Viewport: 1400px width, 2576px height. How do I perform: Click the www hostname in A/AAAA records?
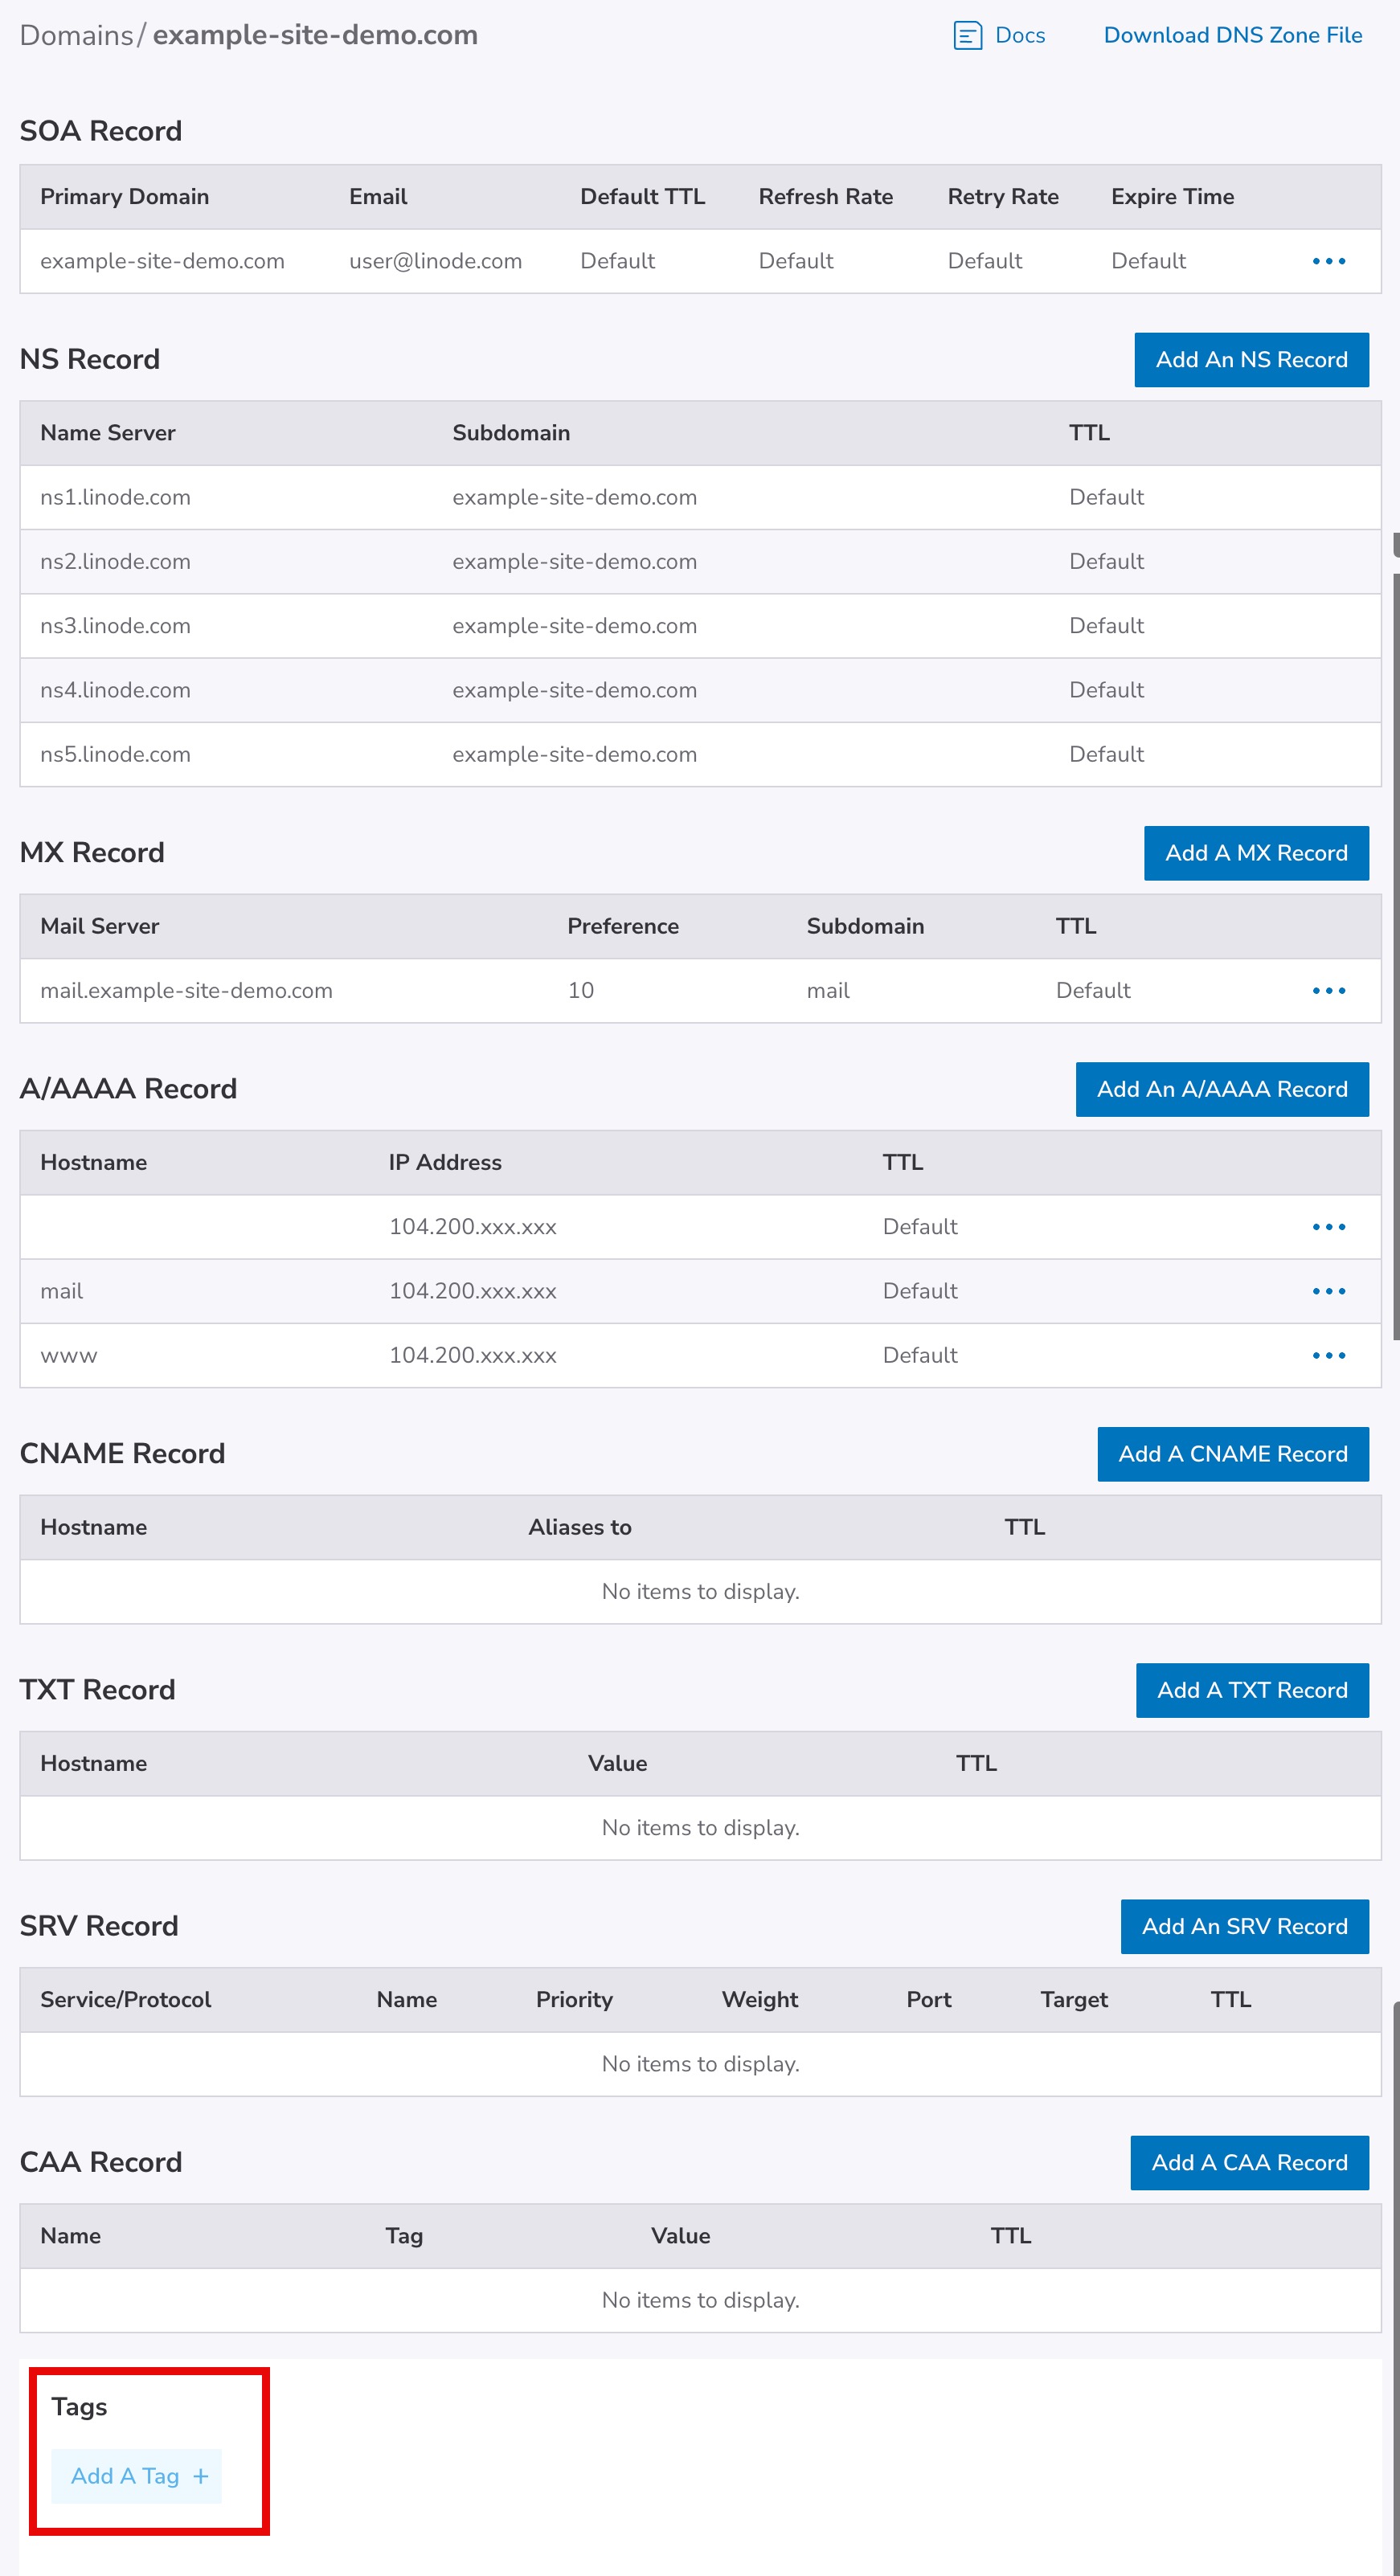[x=69, y=1356]
